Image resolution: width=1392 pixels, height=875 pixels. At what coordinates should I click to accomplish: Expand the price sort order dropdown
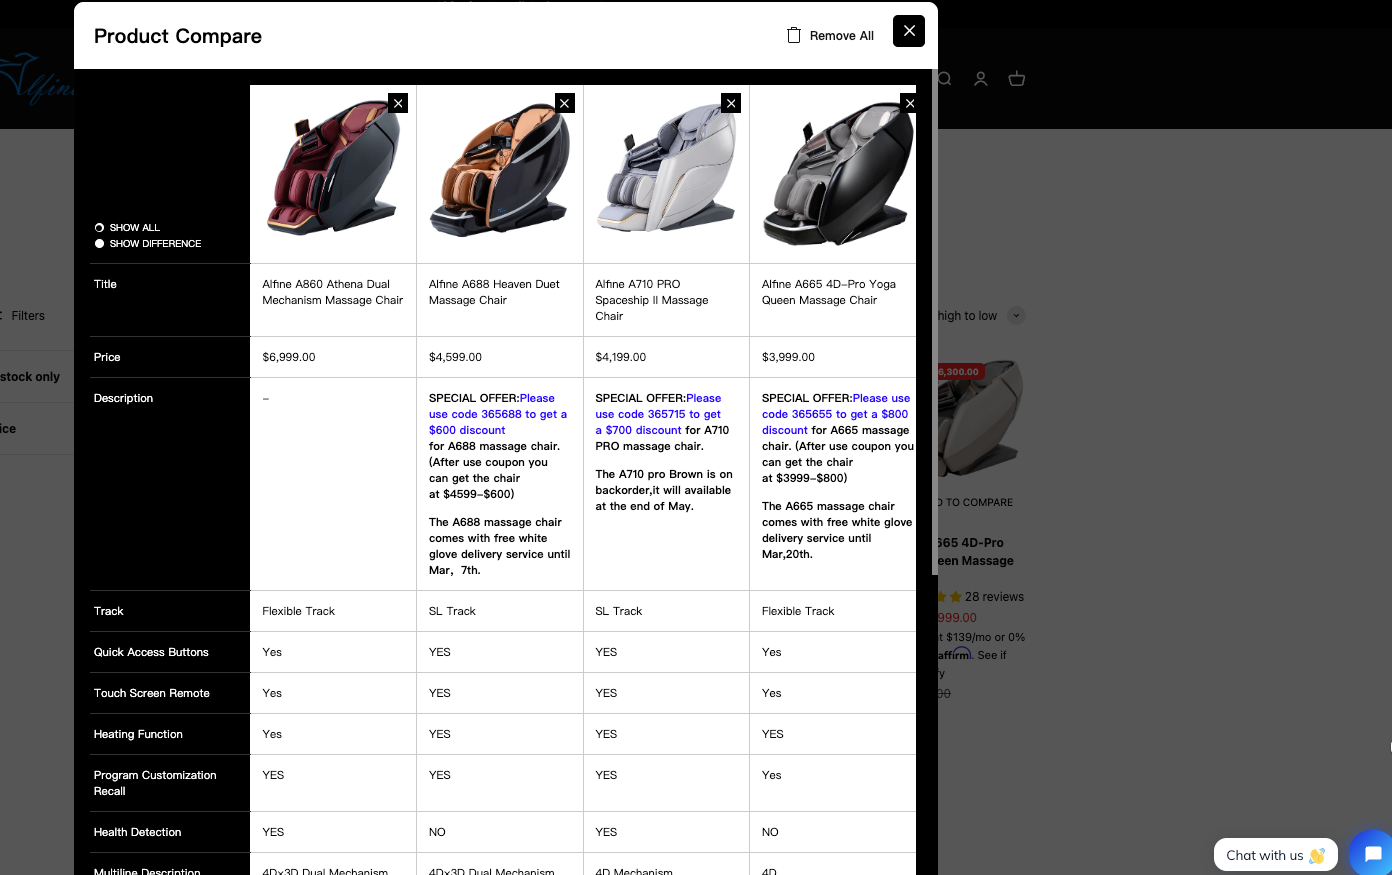click(x=1016, y=316)
